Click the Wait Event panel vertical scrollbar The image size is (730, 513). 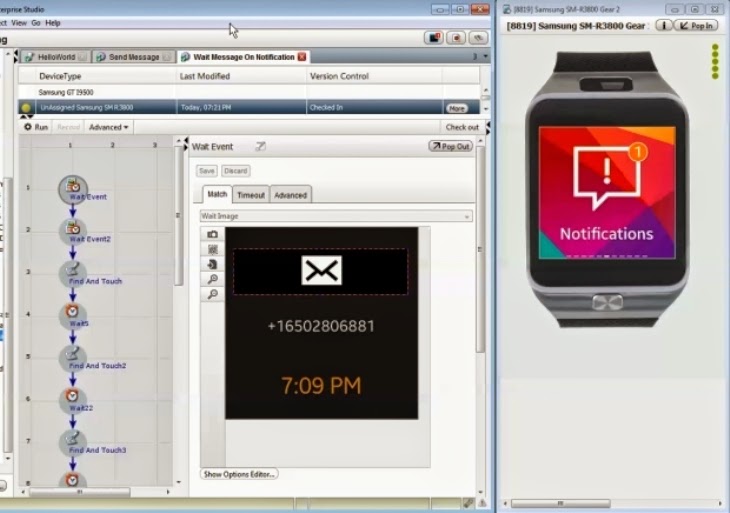480,249
